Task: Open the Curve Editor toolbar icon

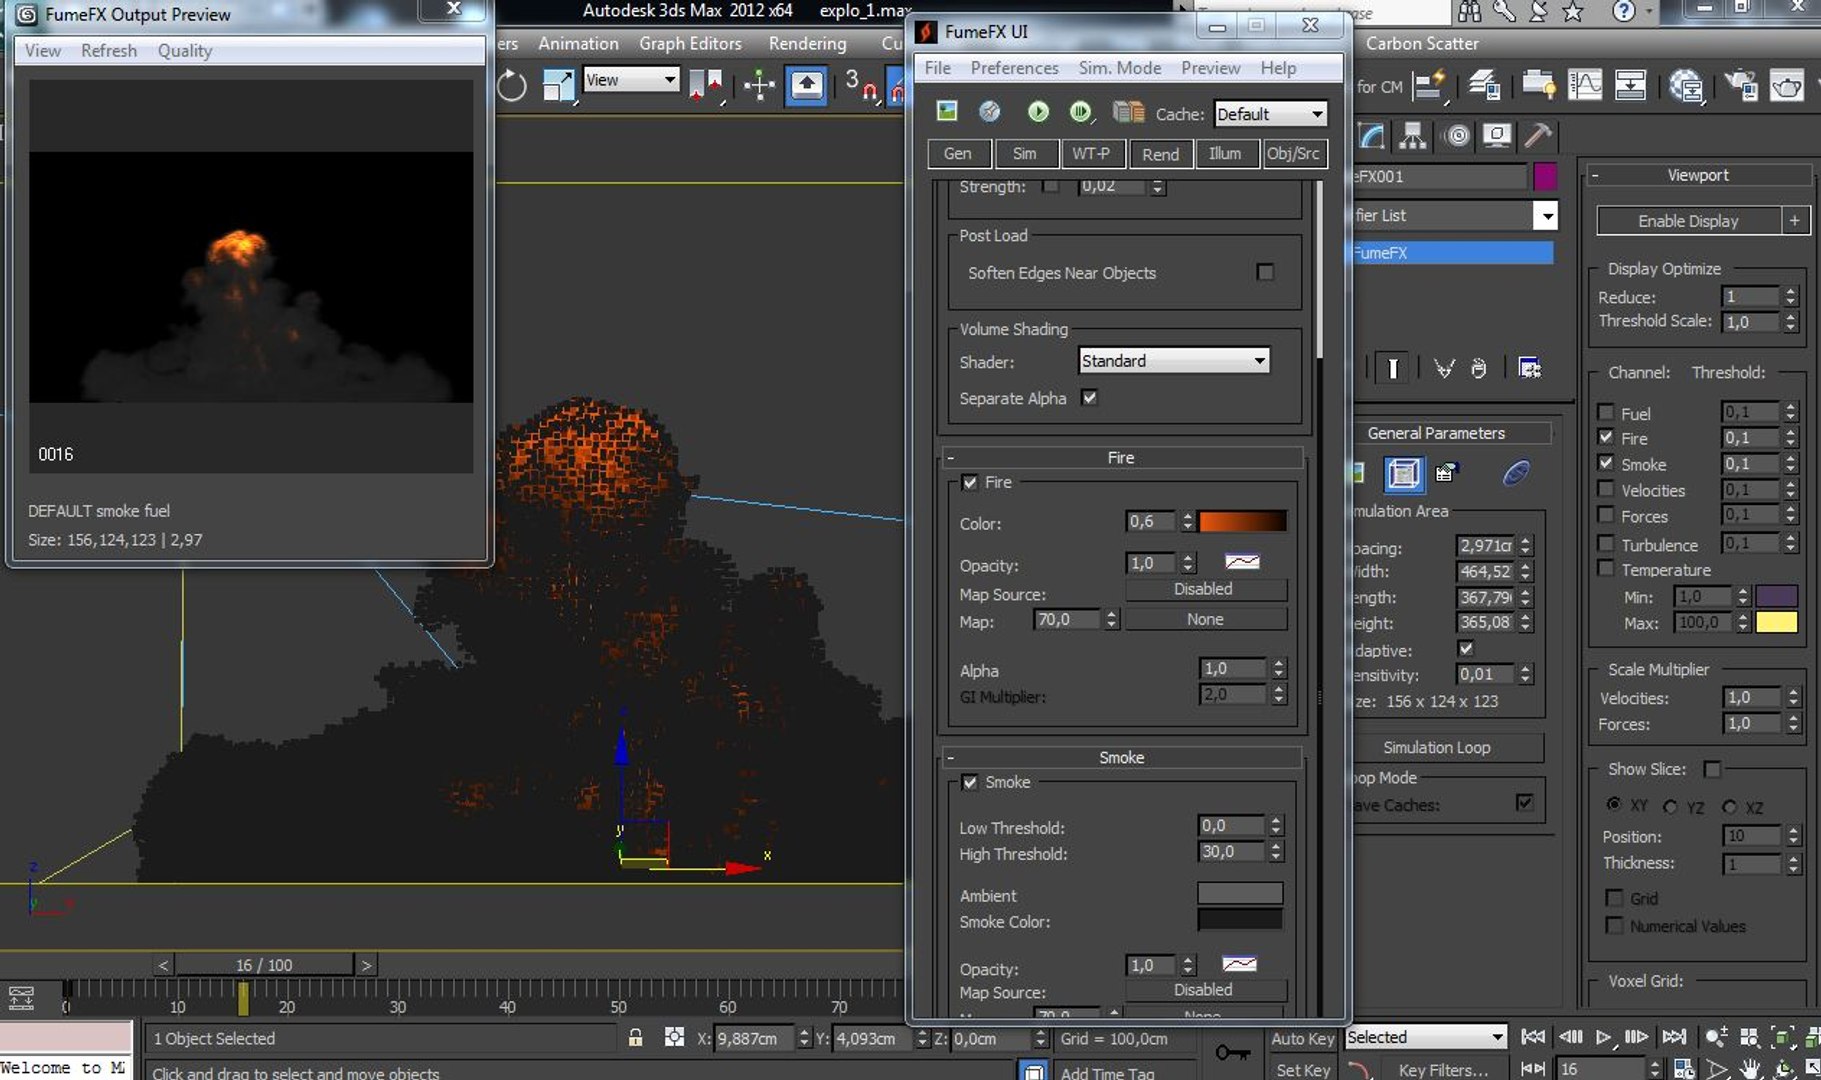Action: [x=1585, y=85]
